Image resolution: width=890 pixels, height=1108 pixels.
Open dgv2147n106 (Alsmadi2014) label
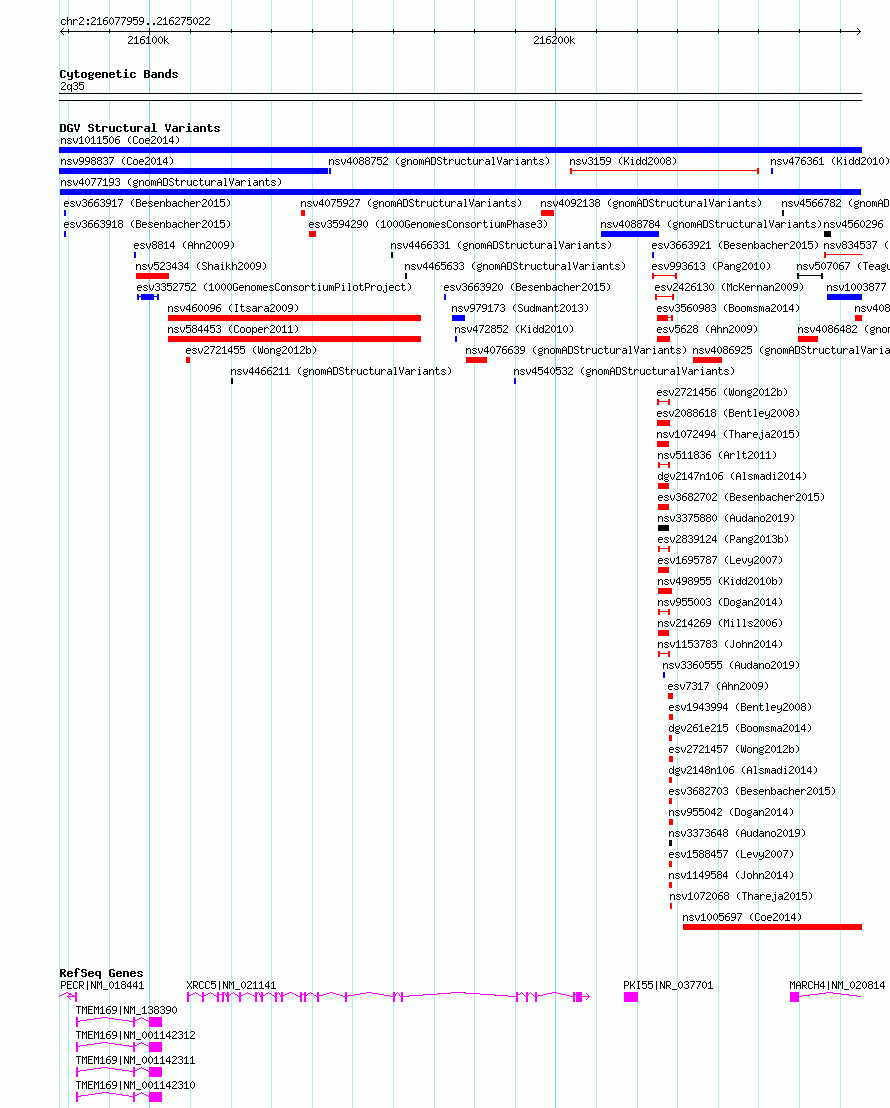tap(732, 476)
